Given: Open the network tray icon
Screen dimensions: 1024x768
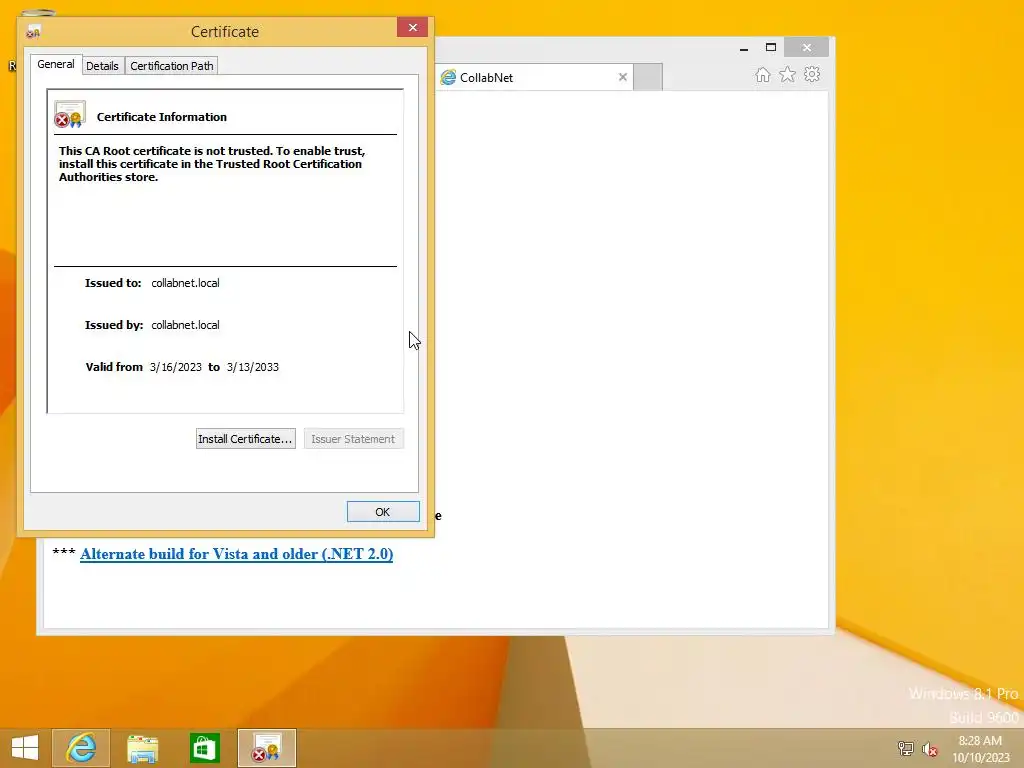Looking at the screenshot, I should (x=906, y=748).
